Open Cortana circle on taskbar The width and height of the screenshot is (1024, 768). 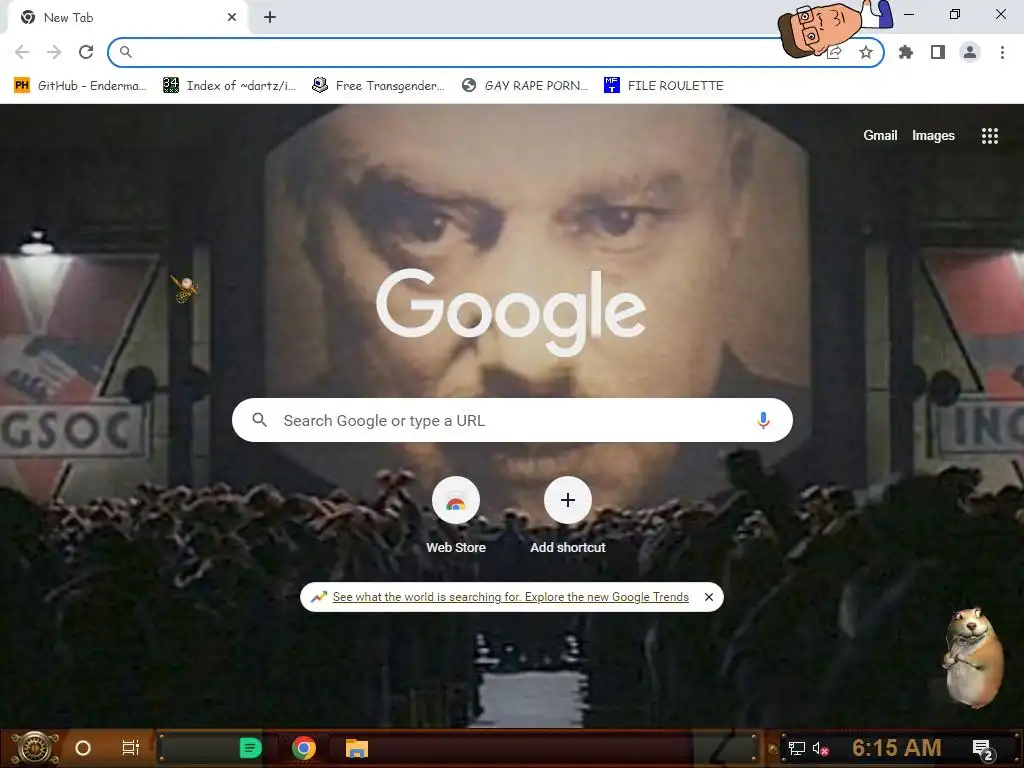coord(83,748)
